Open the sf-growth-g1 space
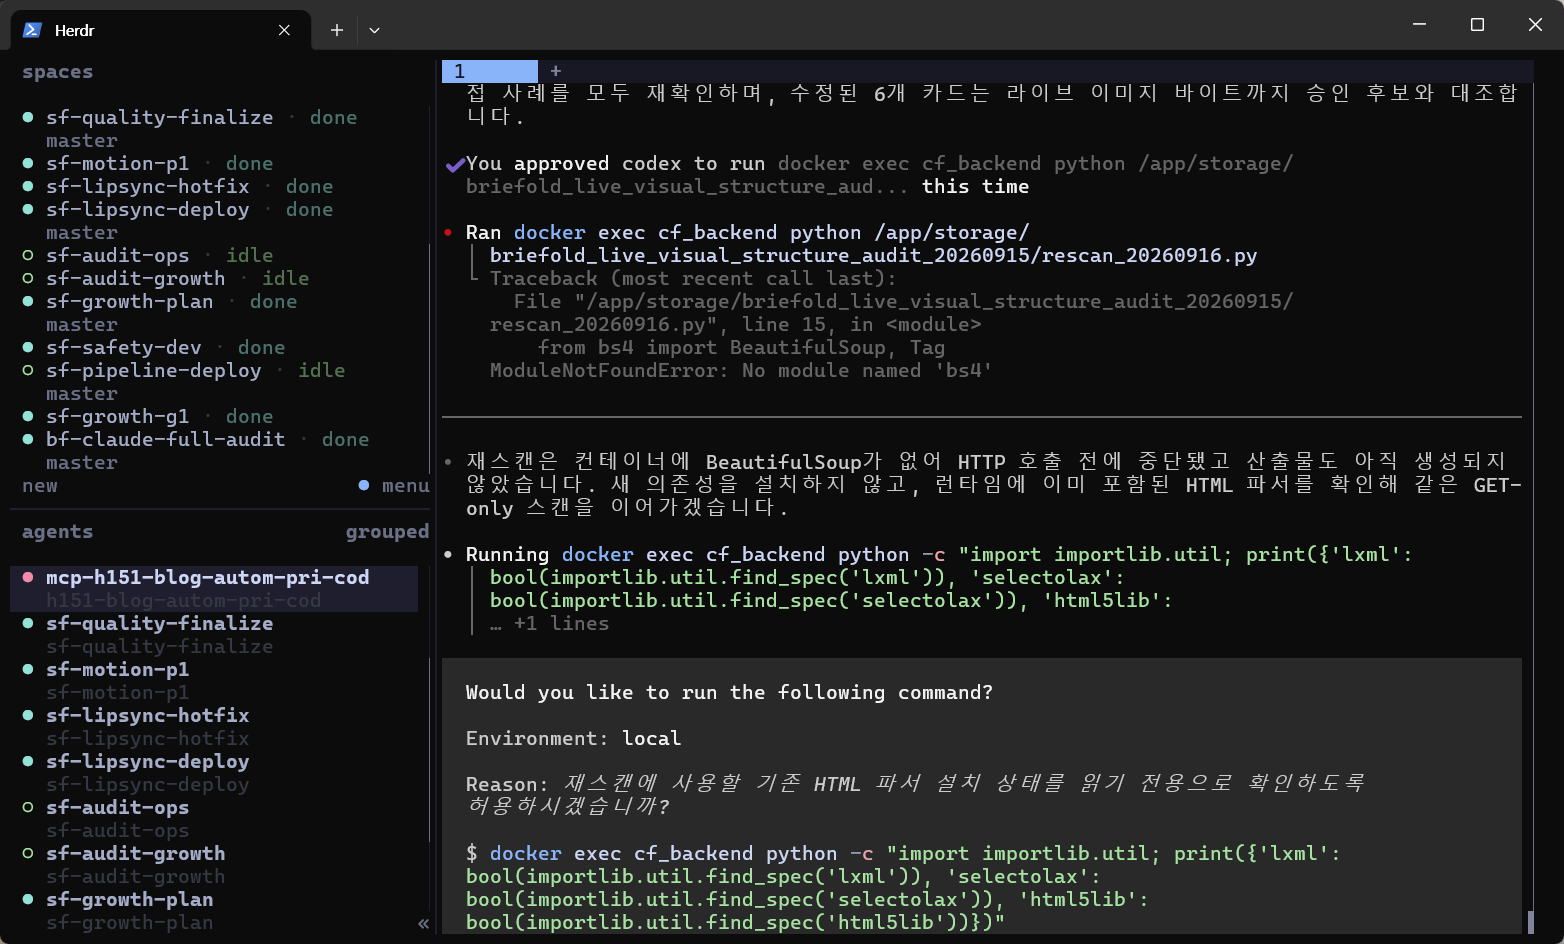This screenshot has height=944, width=1564. click(117, 416)
